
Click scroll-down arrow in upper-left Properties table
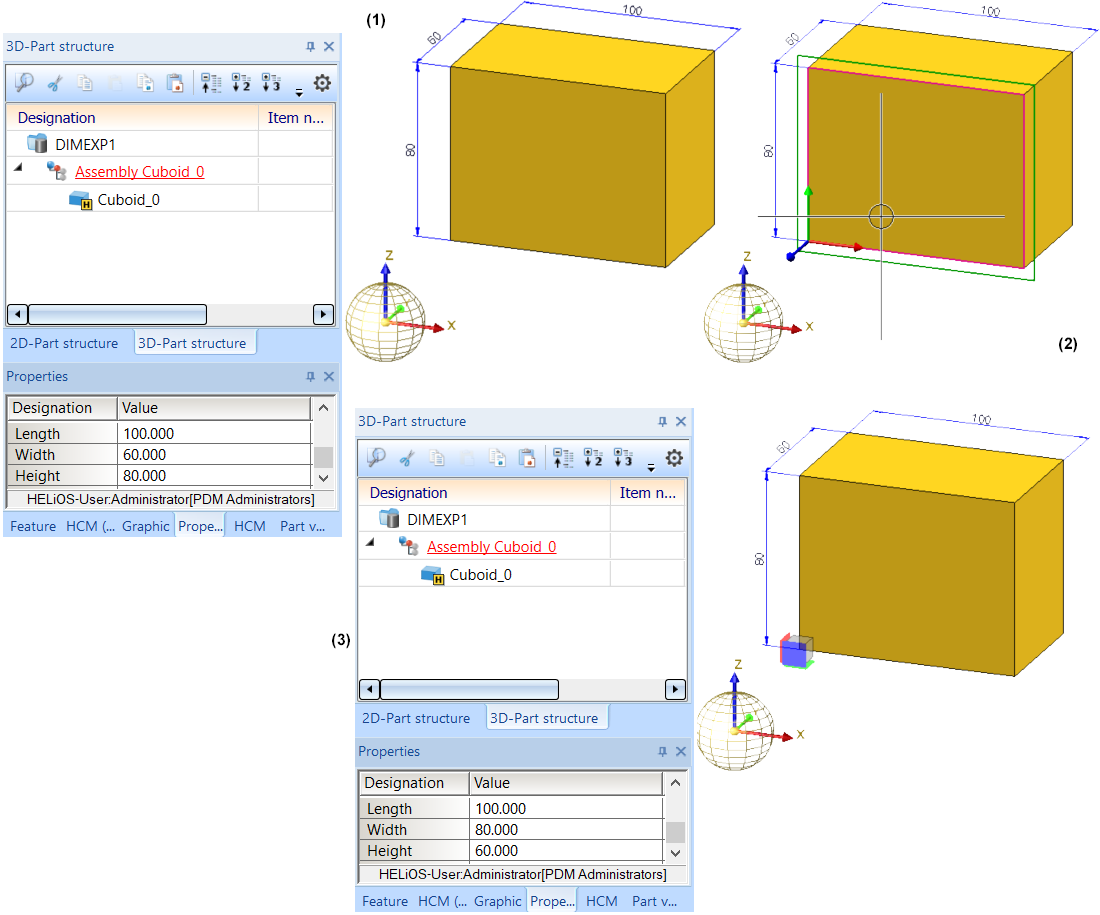[x=323, y=478]
